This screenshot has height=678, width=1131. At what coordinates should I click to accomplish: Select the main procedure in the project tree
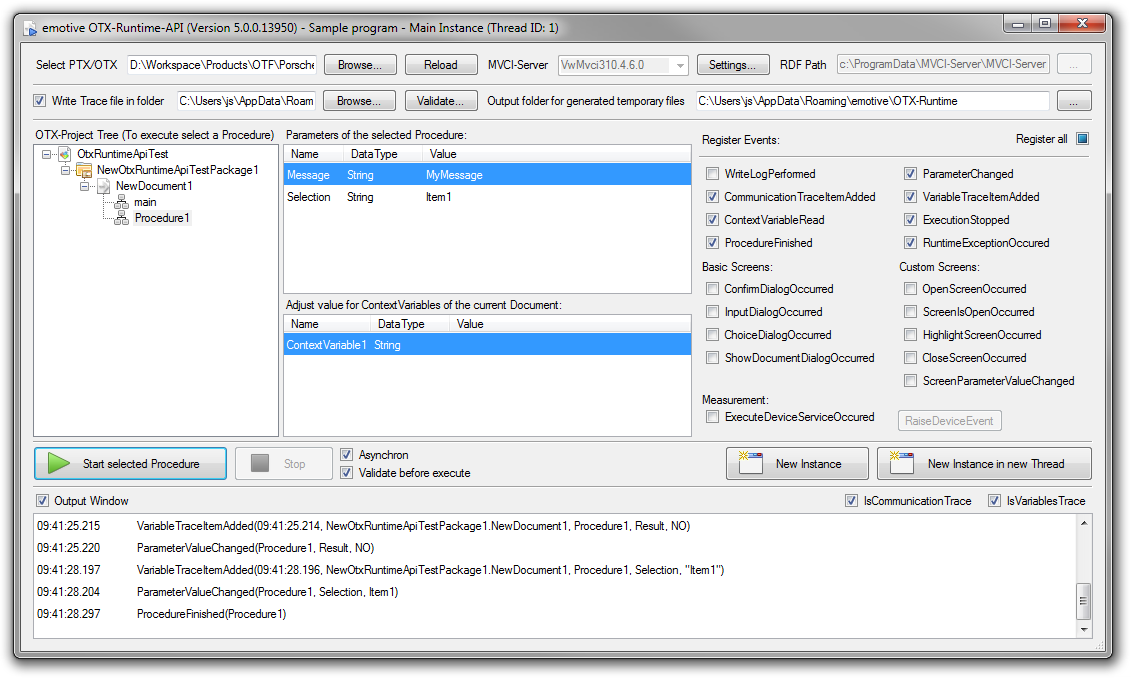[x=144, y=202]
